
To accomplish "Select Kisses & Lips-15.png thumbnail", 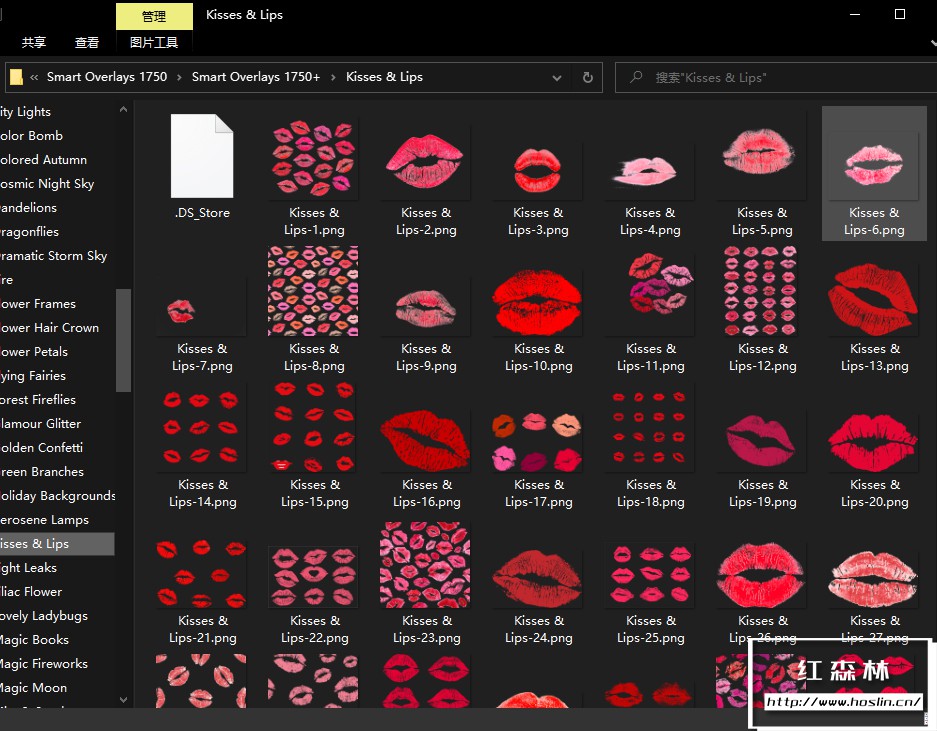I will 314,427.
